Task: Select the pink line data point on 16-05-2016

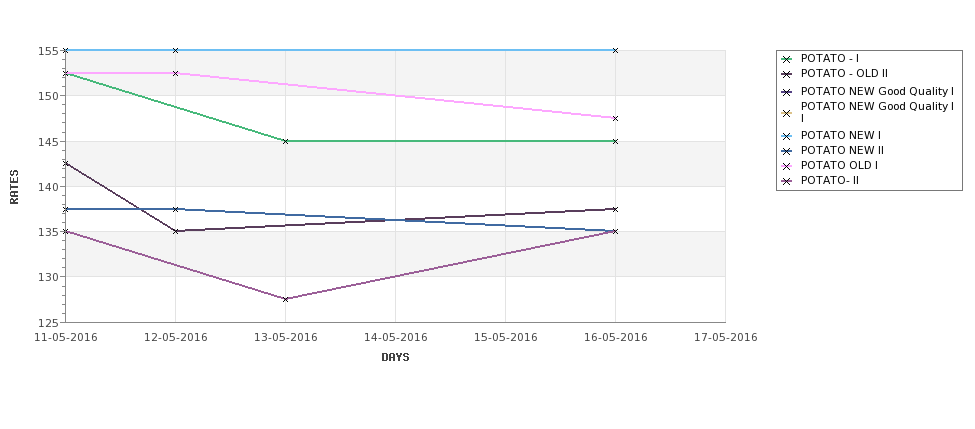Action: click(x=615, y=118)
